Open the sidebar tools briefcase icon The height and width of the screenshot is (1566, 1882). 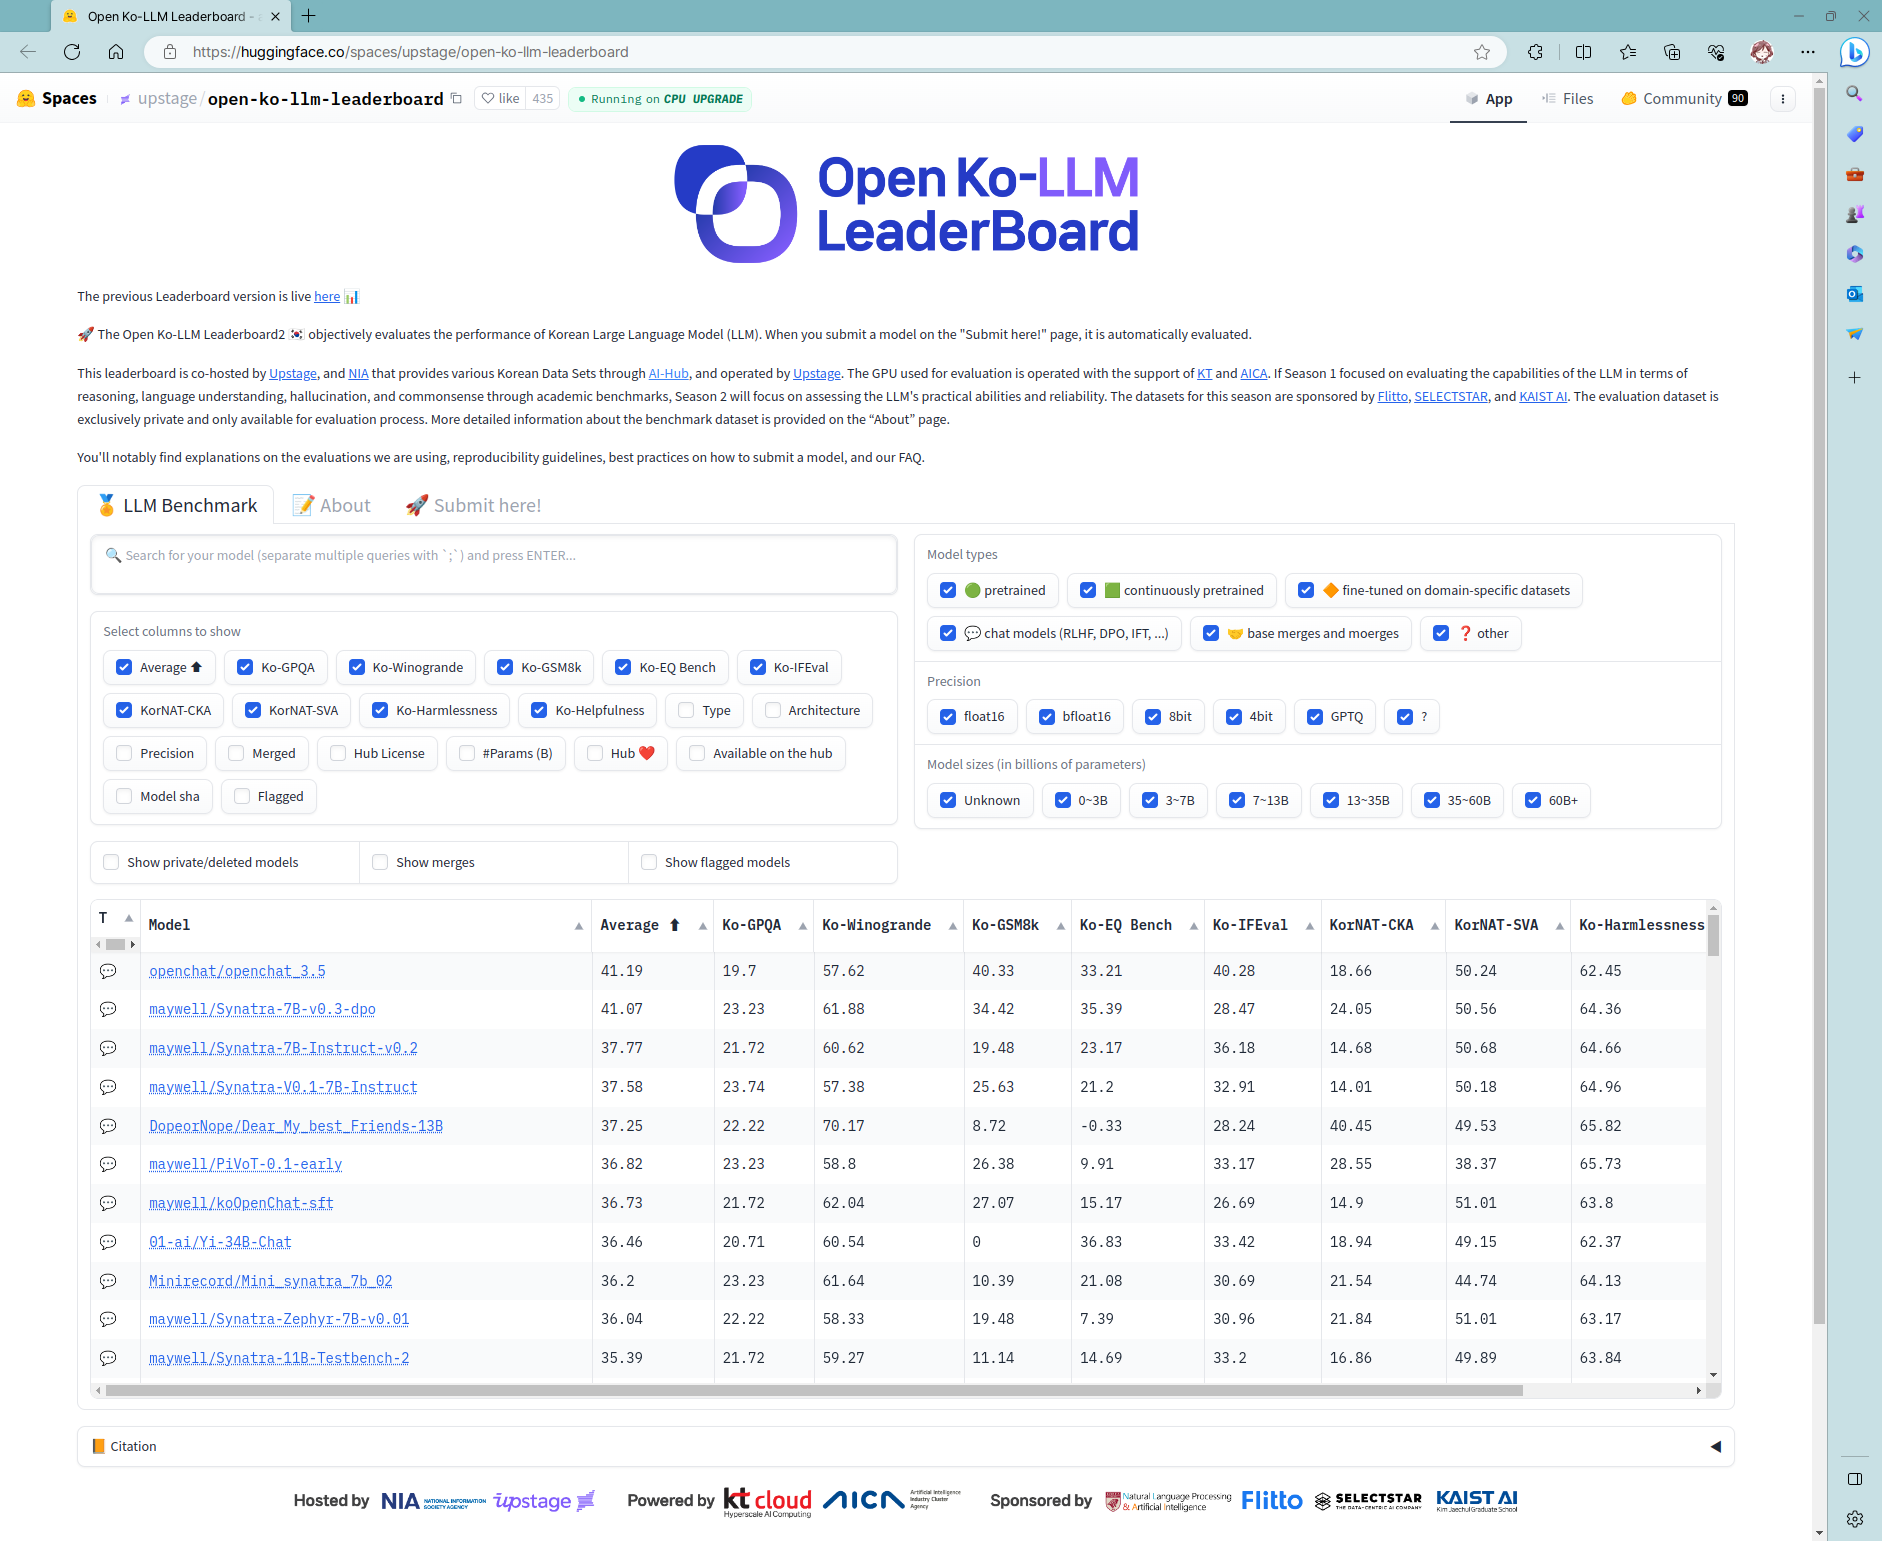1855,174
